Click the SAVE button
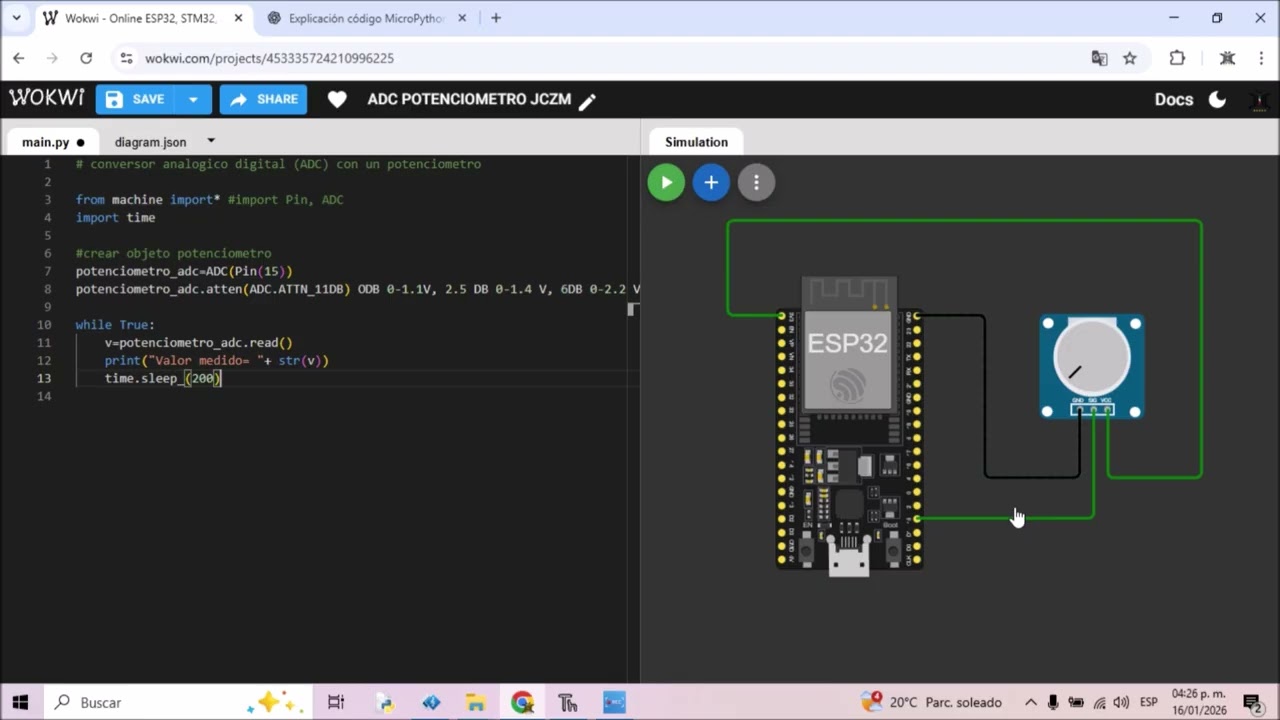Viewport: 1280px width, 720px height. coord(135,99)
